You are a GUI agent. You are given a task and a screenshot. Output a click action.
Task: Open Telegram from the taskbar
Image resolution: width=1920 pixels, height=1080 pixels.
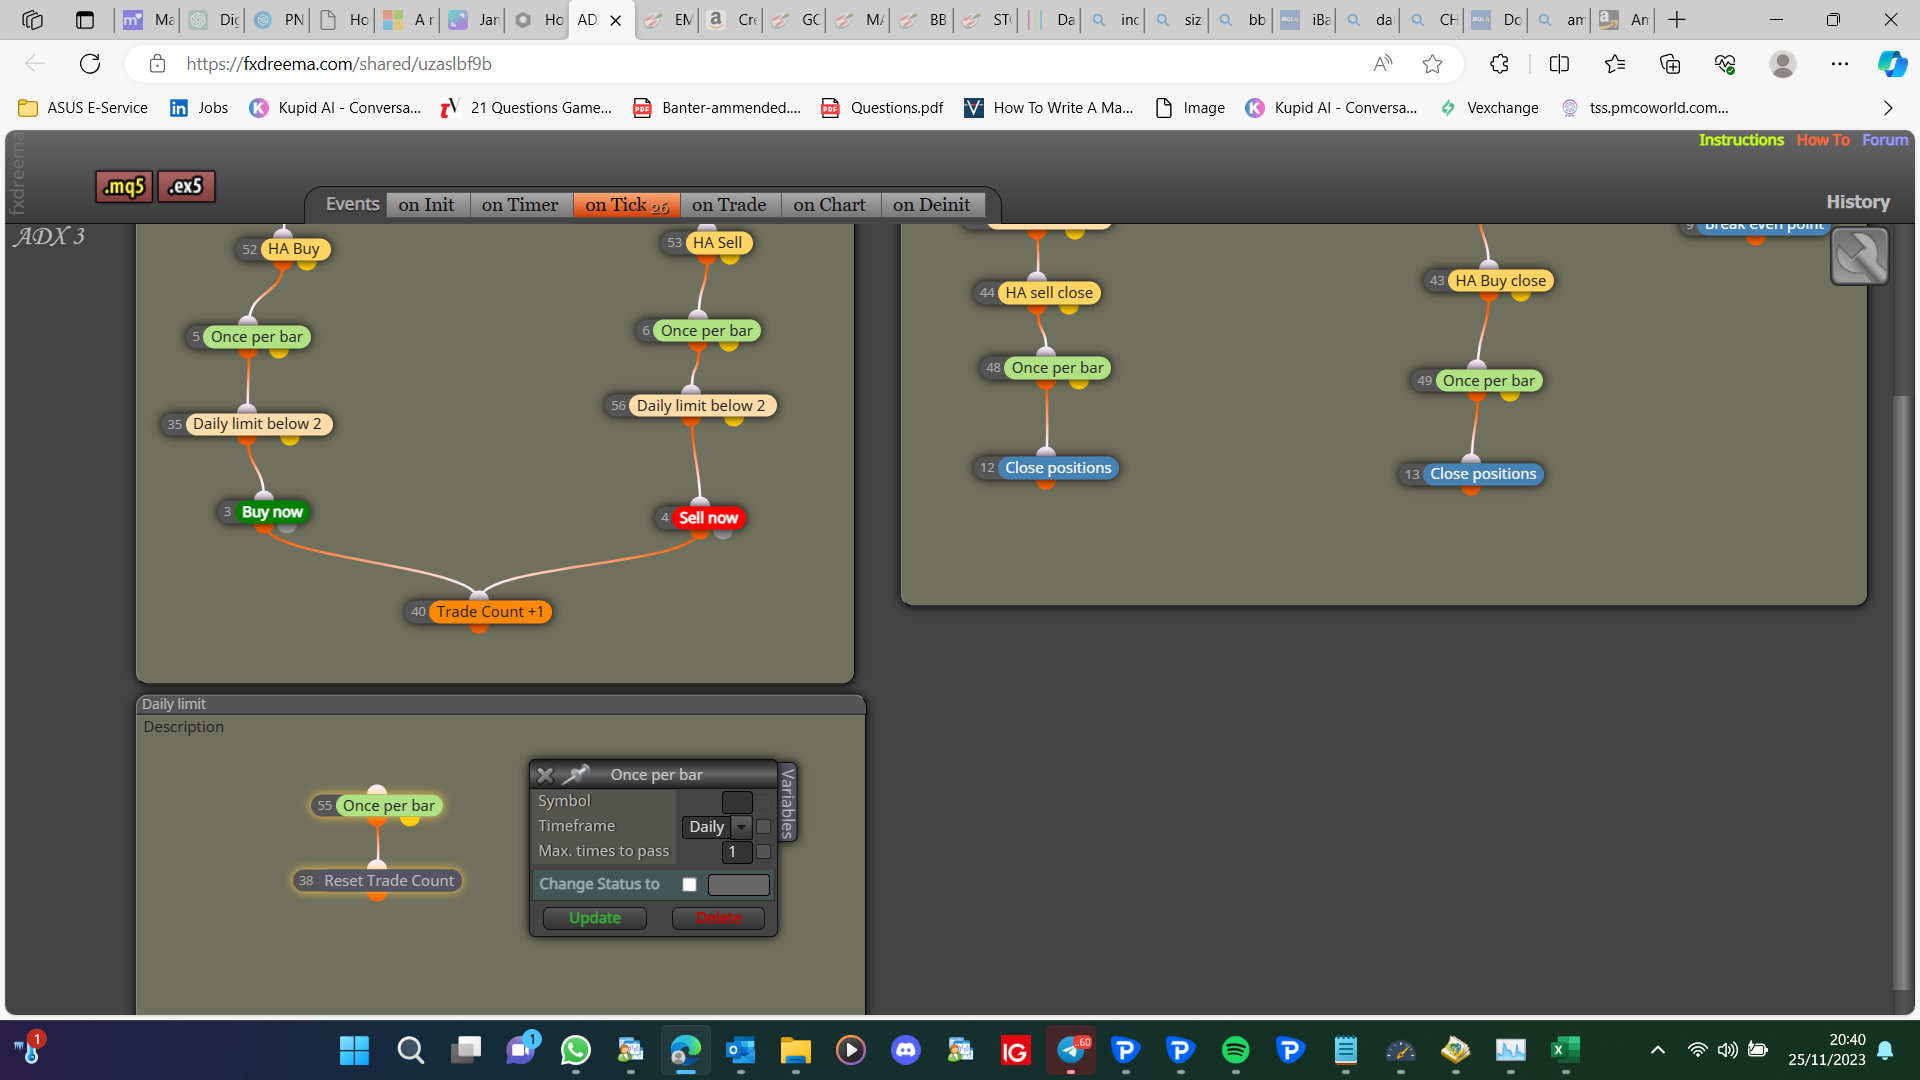(x=1070, y=1050)
